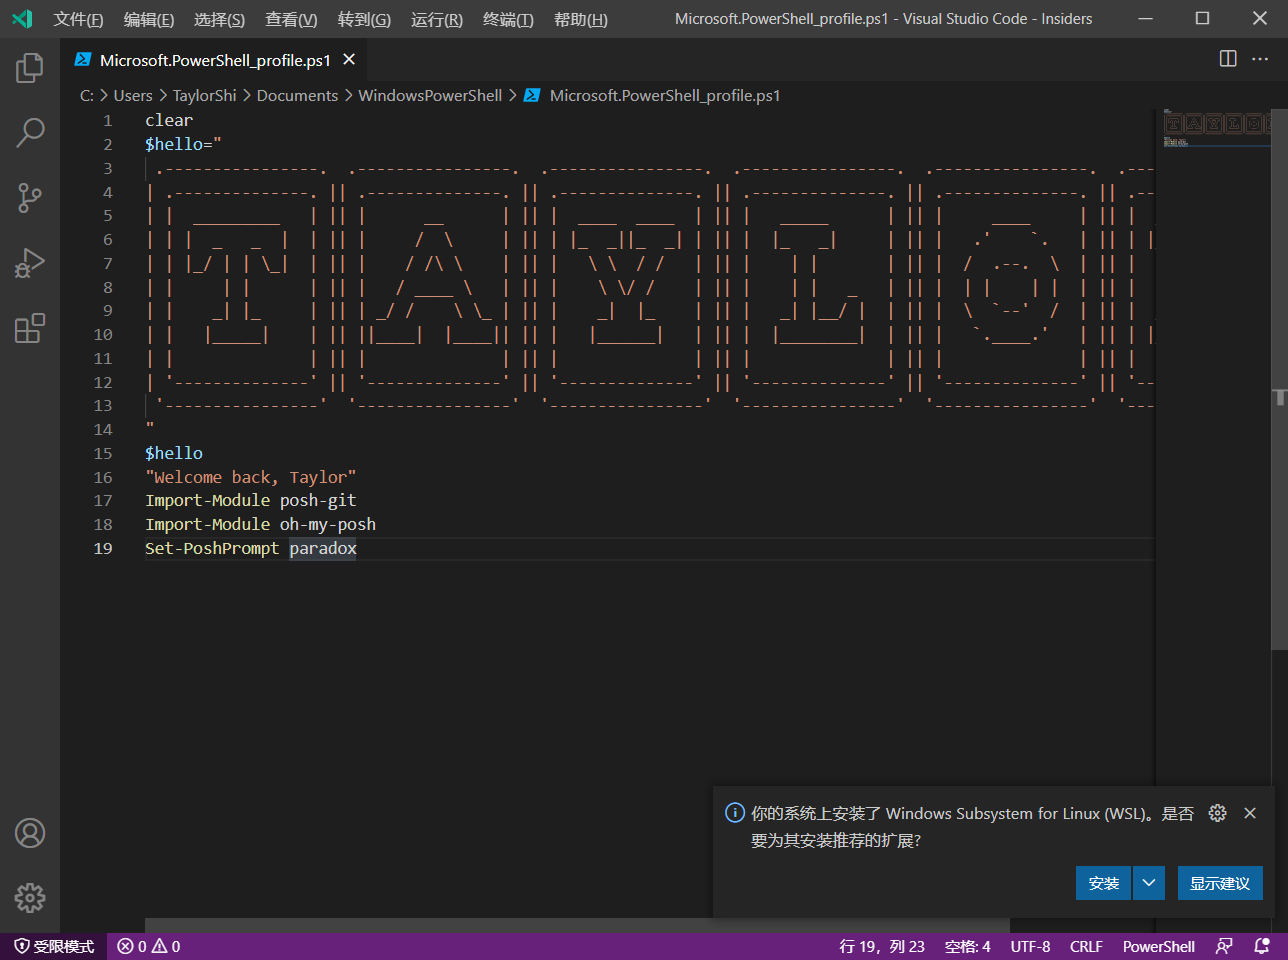This screenshot has width=1288, height=960.
Task: Click 'Import-Module posh-git' line
Action: point(251,500)
